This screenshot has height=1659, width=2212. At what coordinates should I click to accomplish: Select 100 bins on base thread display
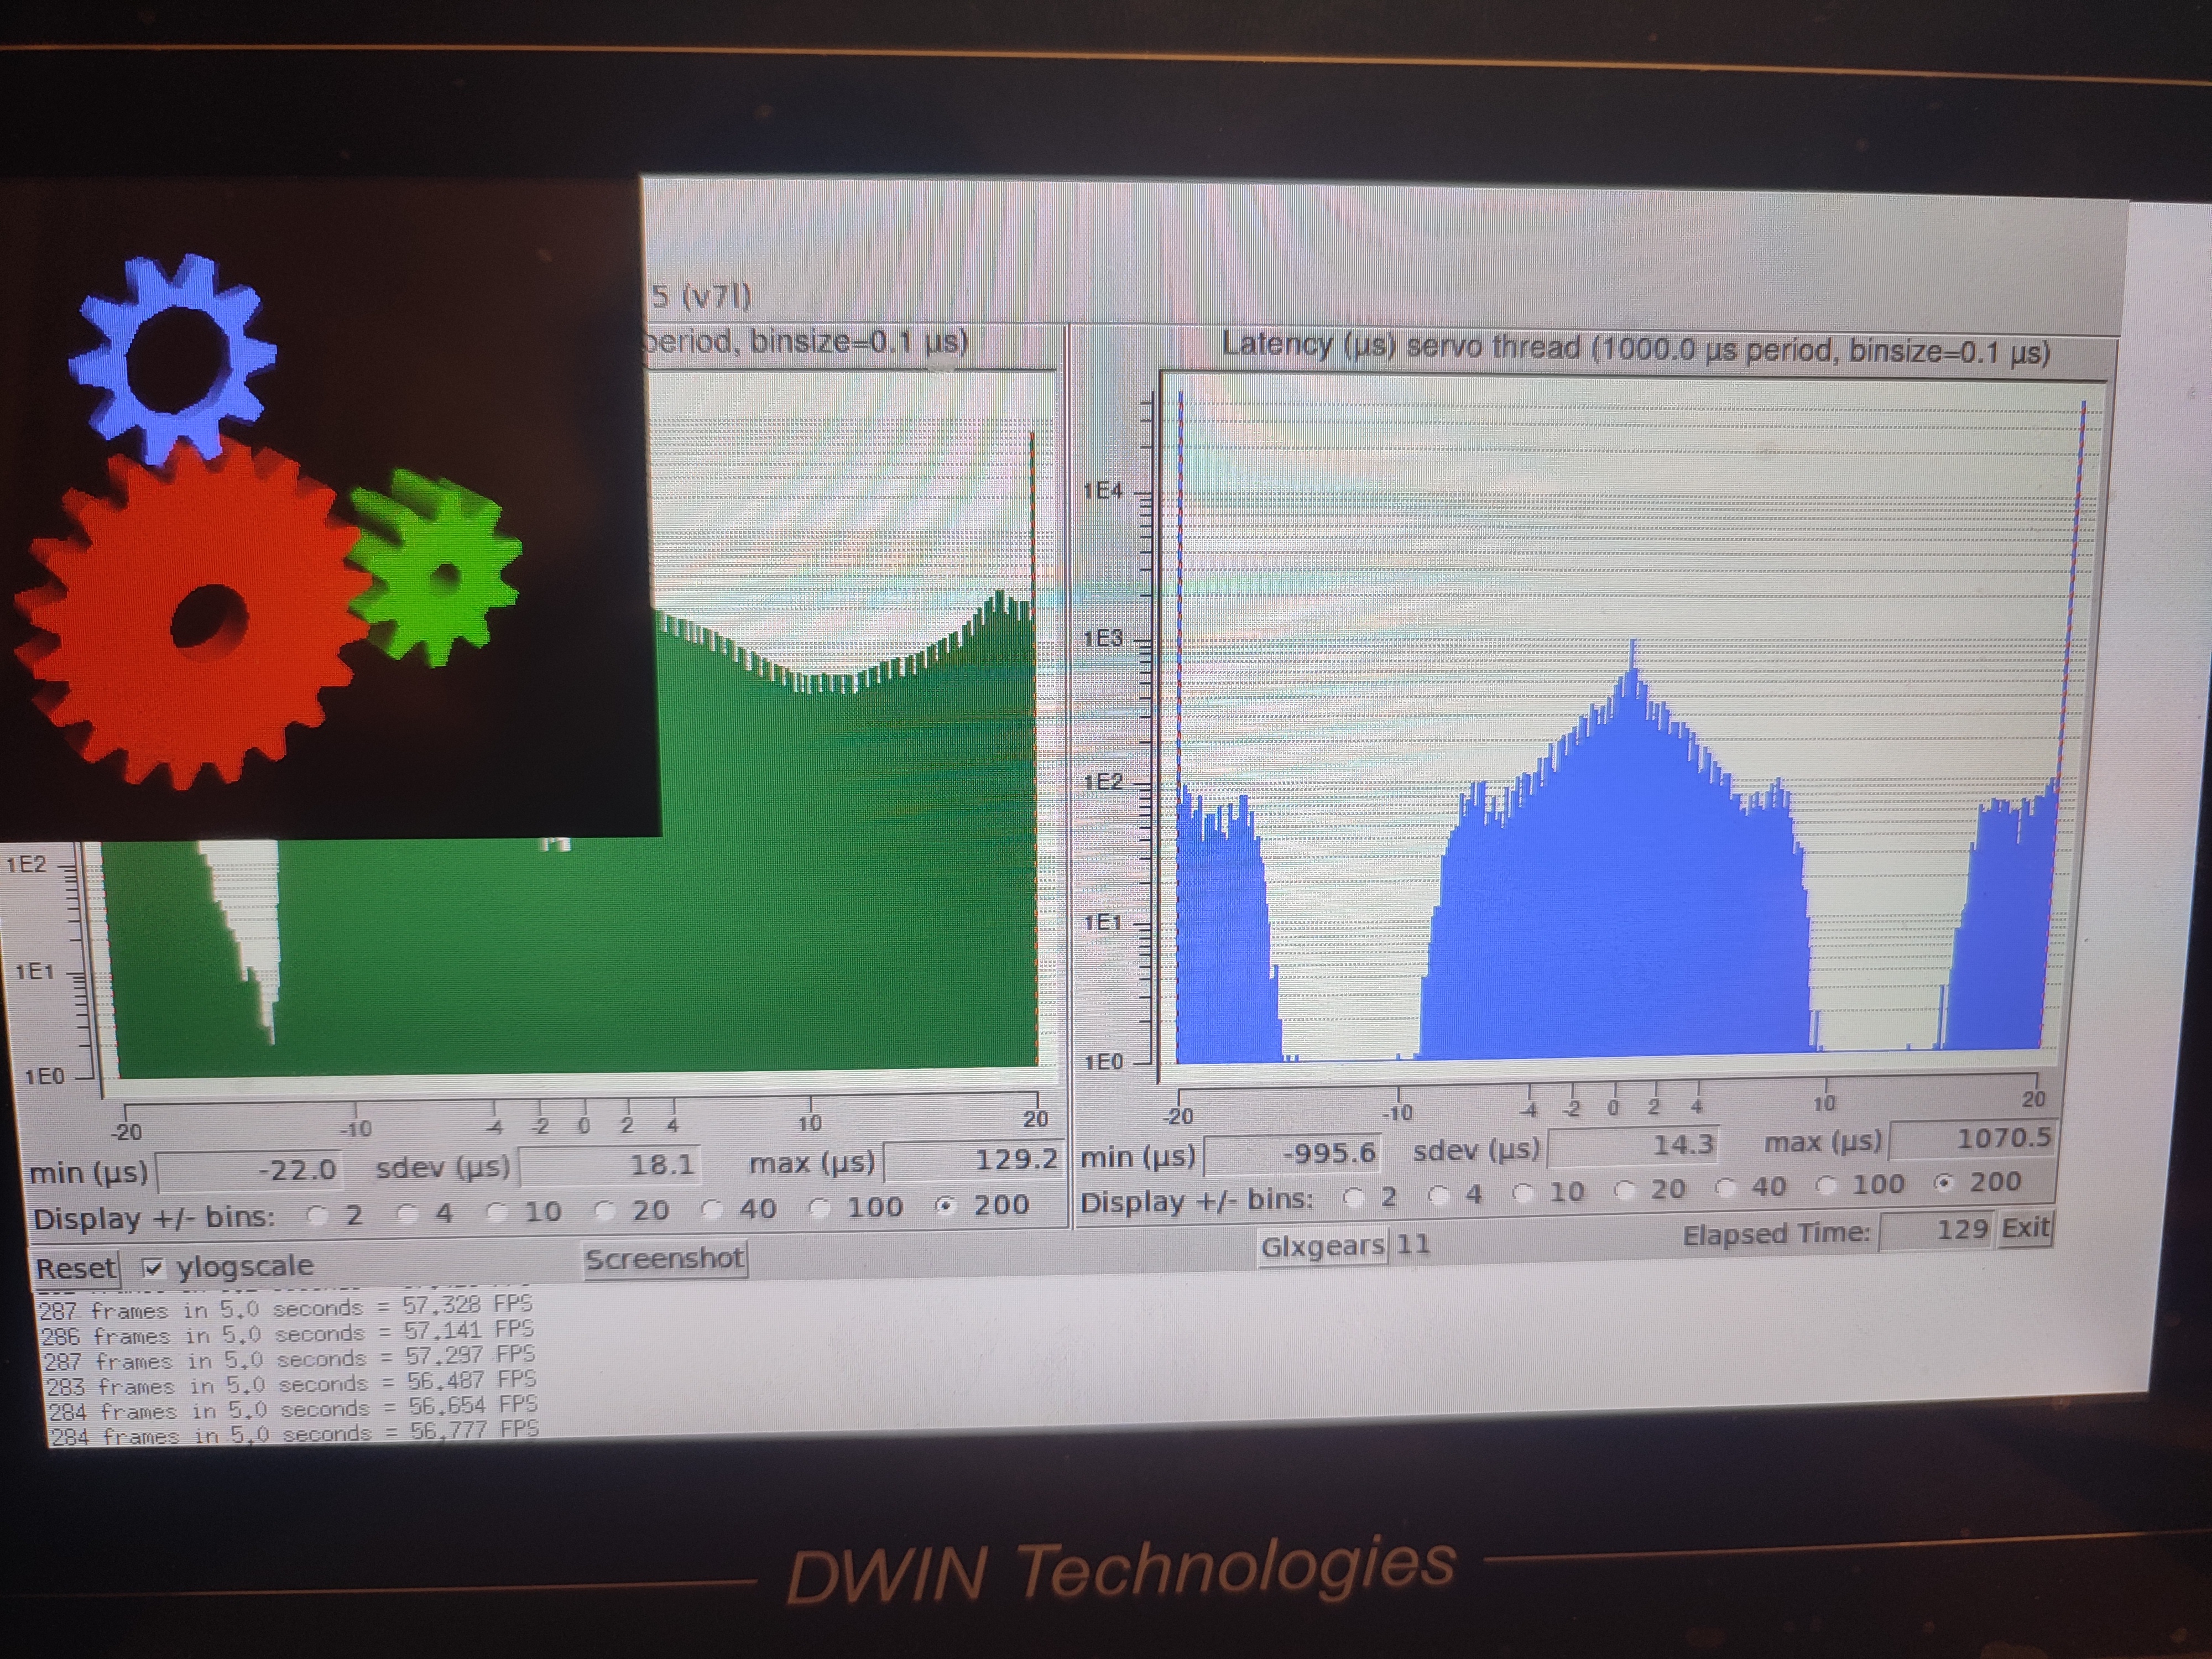819,1208
